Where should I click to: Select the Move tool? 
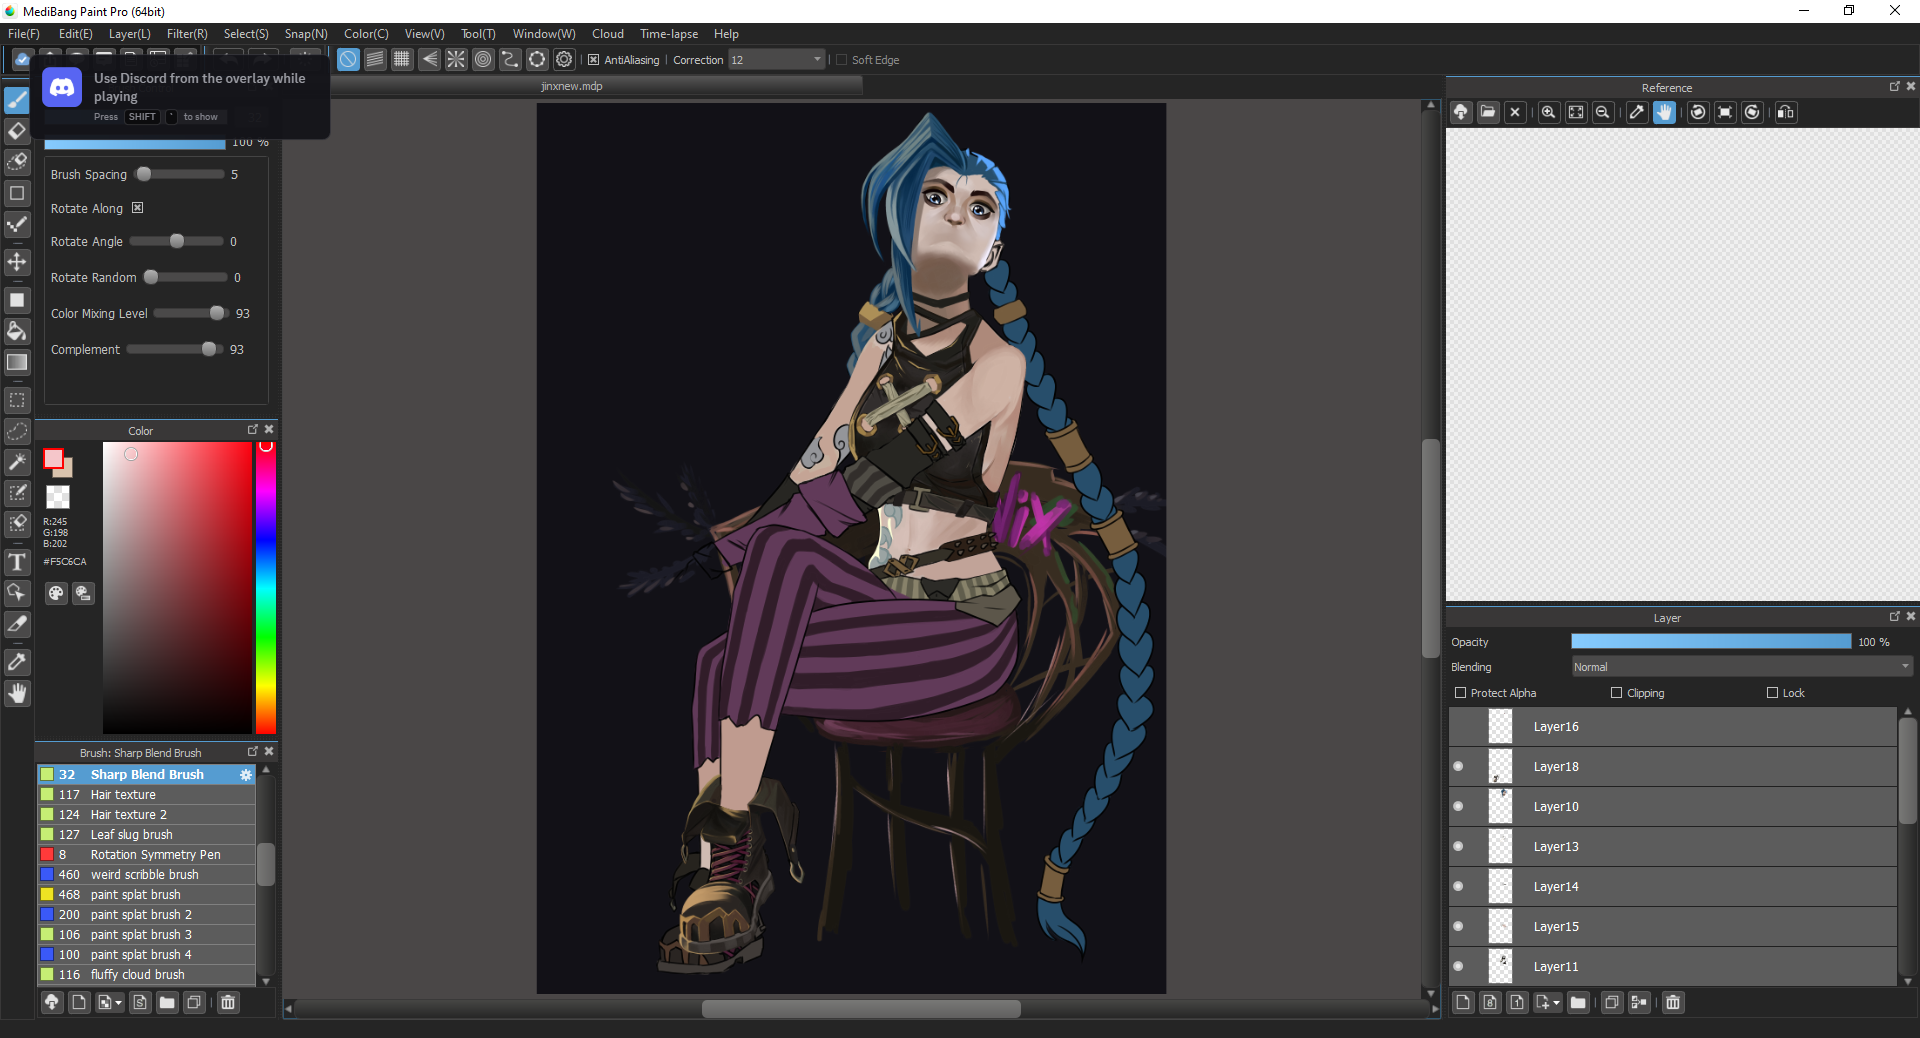pos(17,262)
